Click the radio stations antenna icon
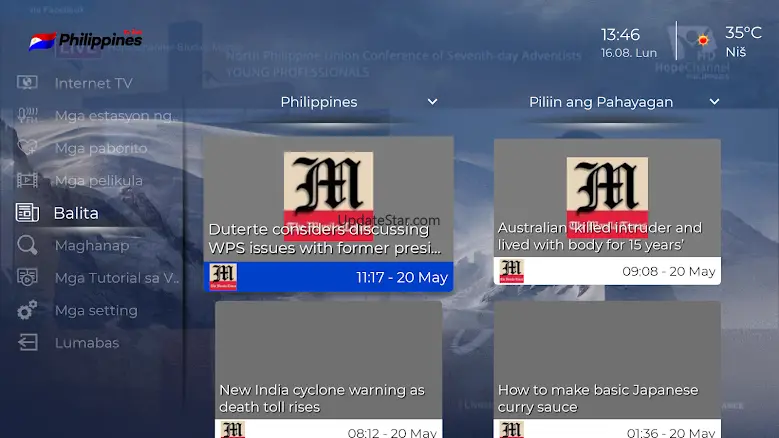This screenshot has width=779, height=438. pyautogui.click(x=27, y=115)
